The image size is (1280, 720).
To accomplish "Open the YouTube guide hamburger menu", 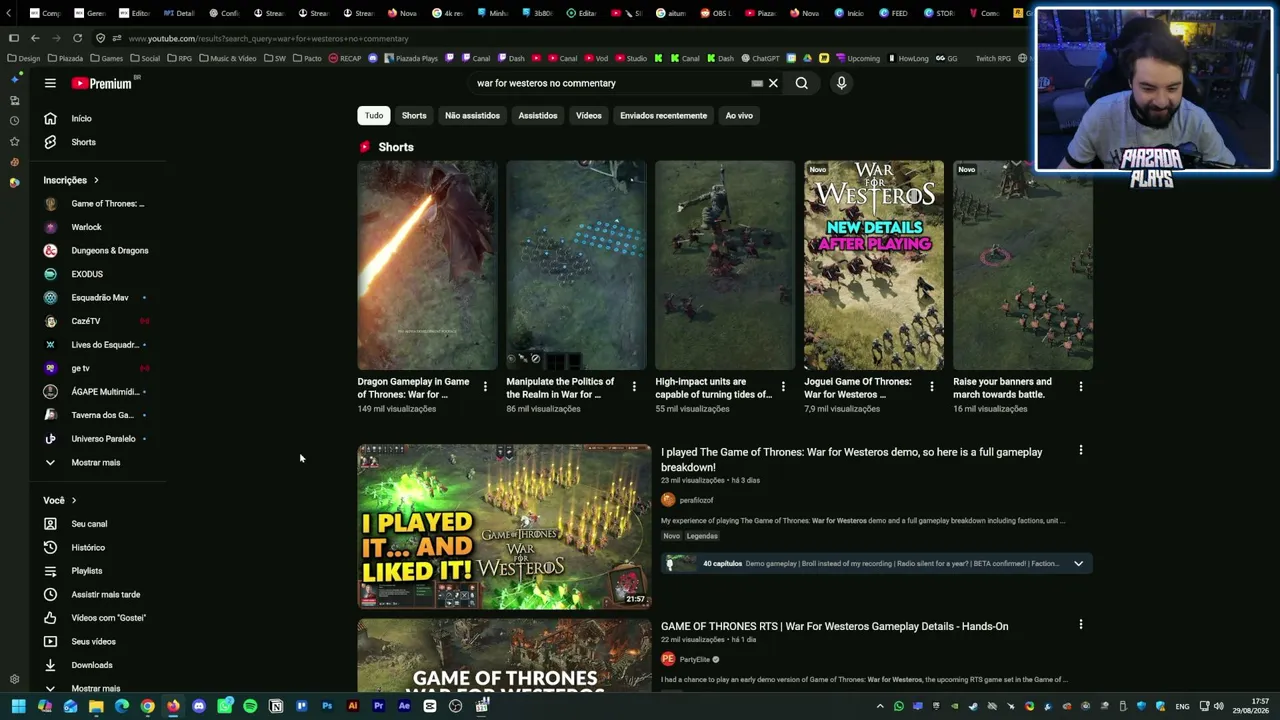I will 50,83.
